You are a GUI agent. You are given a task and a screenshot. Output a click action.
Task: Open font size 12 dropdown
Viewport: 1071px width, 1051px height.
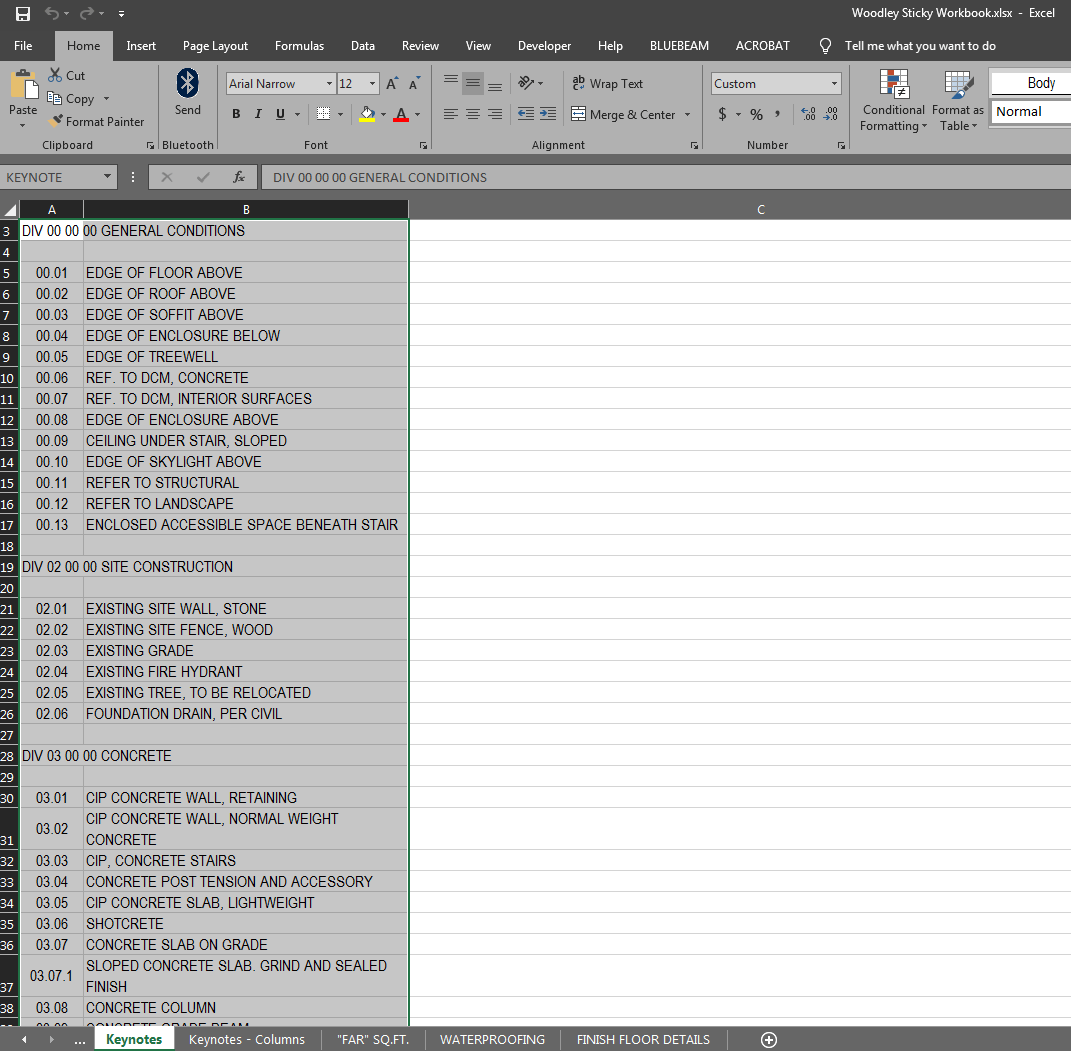(x=372, y=84)
